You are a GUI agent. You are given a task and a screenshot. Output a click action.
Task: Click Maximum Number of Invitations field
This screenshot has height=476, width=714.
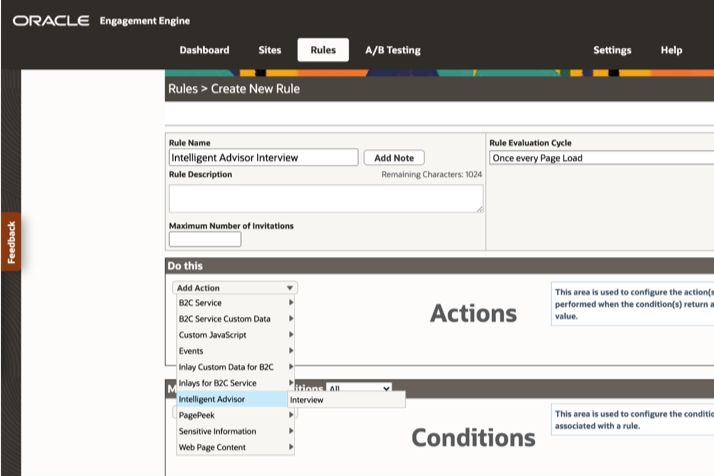point(205,240)
